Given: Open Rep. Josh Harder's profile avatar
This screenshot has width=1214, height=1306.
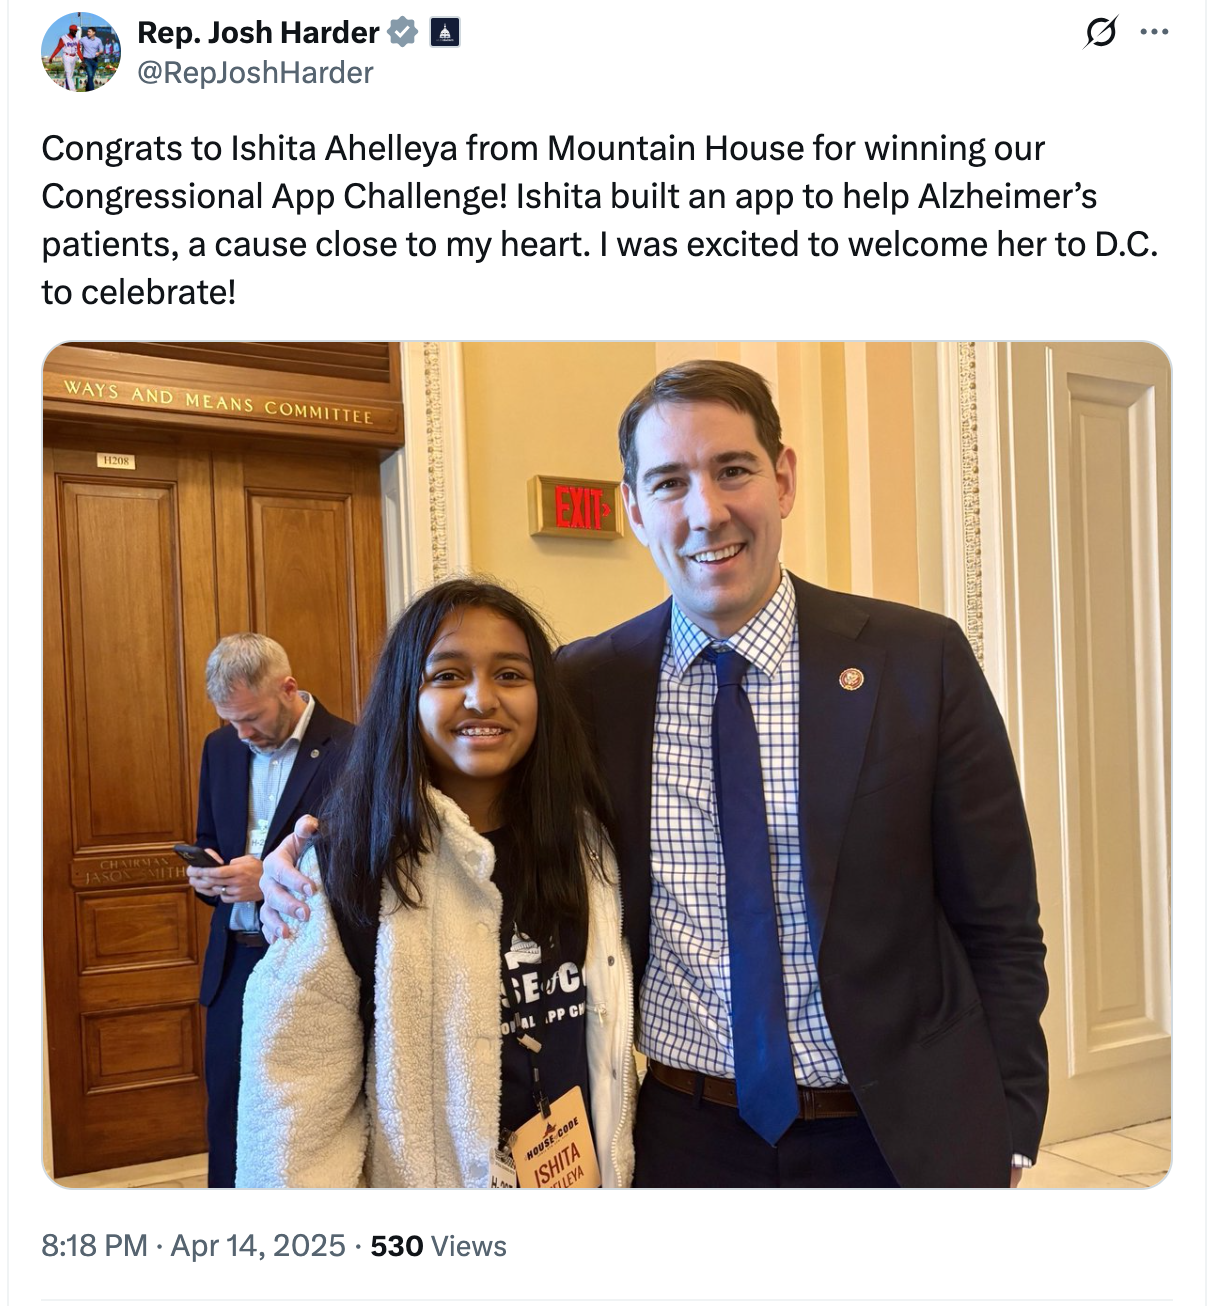Looking at the screenshot, I should tap(80, 52).
